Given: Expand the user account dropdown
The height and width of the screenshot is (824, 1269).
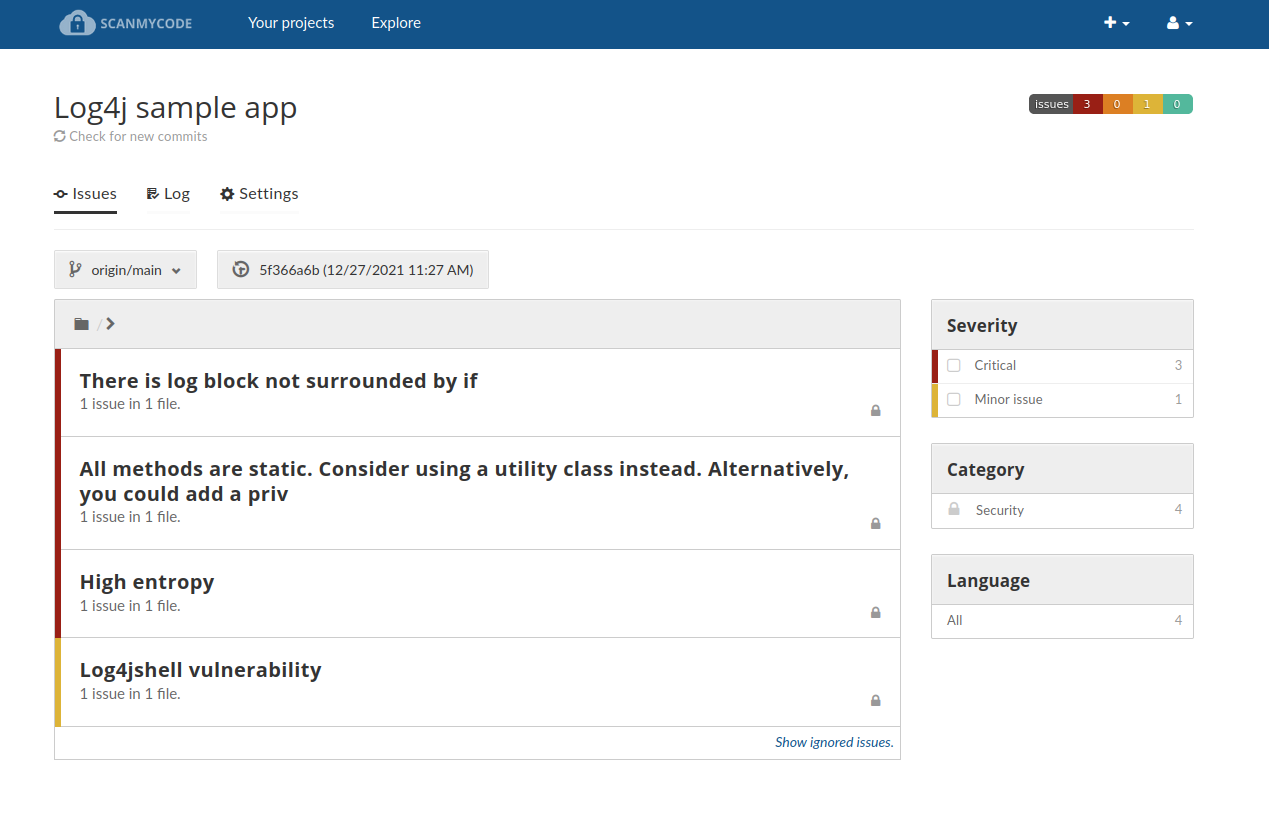Looking at the screenshot, I should point(1179,23).
